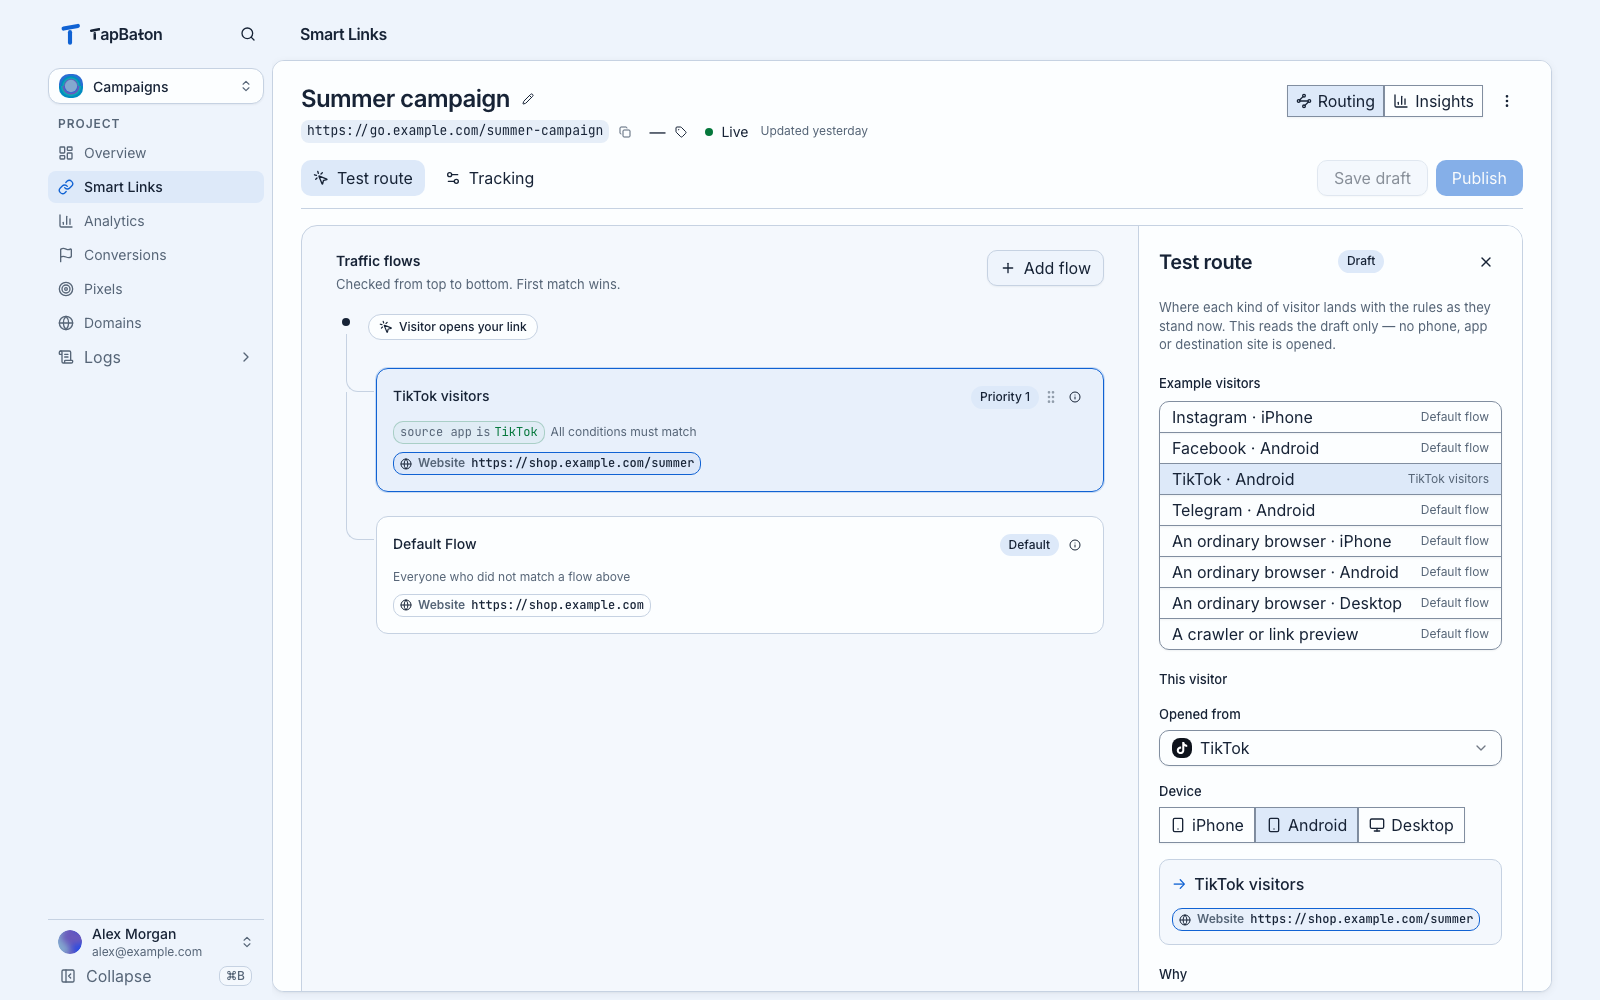Close the Test route panel

pos(1486,262)
